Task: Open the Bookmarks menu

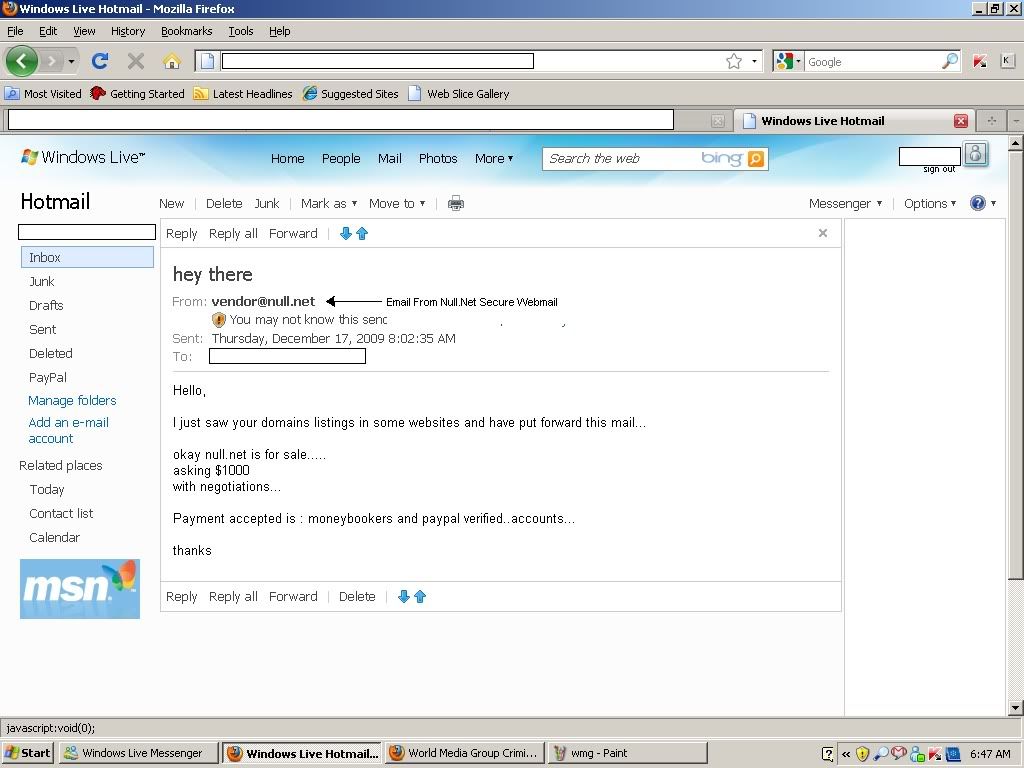Action: pyautogui.click(x=187, y=31)
